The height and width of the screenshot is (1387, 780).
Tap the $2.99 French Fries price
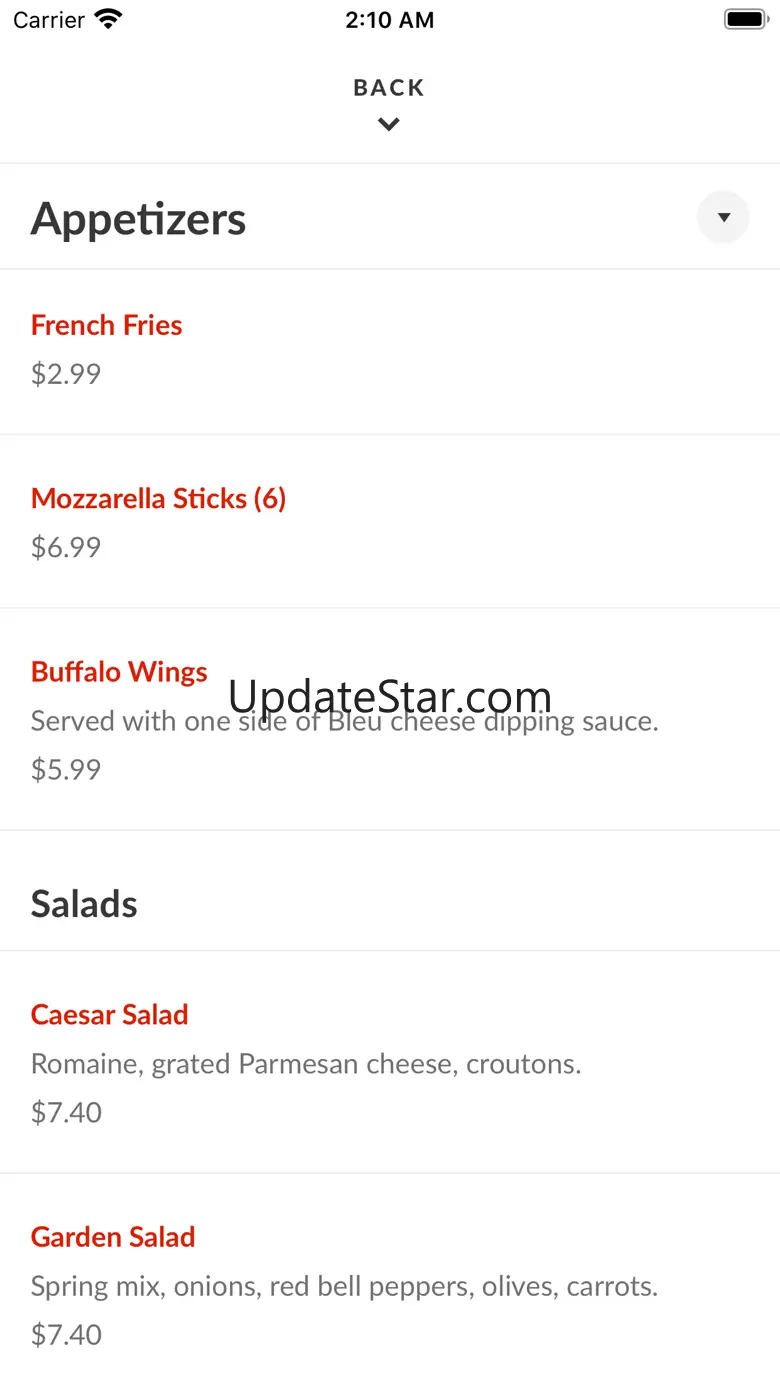pos(66,374)
